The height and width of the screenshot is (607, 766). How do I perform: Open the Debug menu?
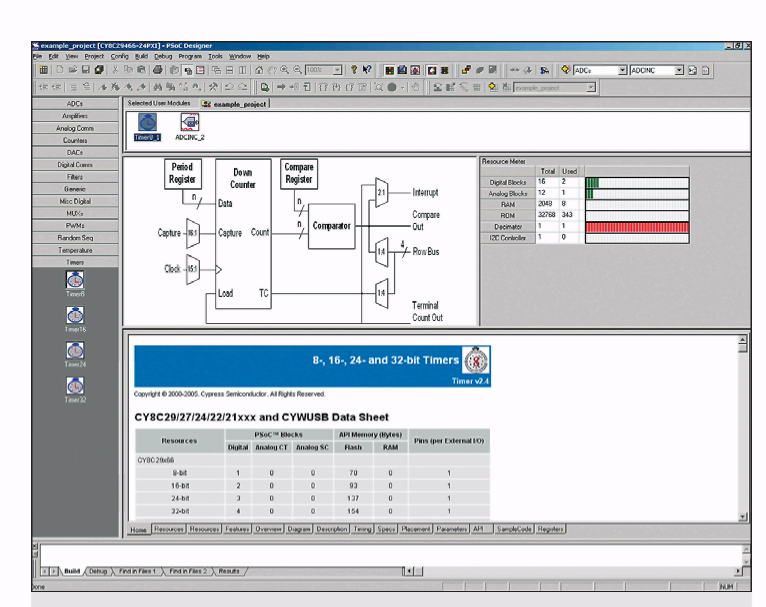click(x=163, y=57)
